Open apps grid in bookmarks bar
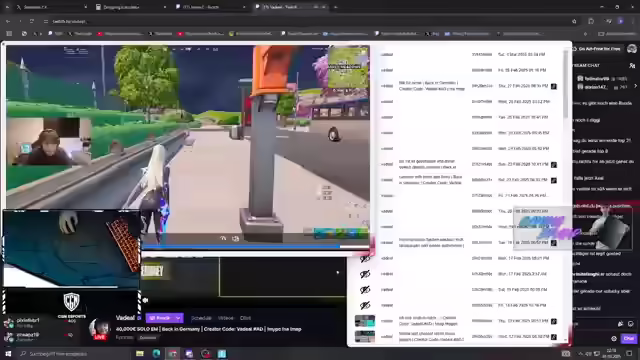The width and height of the screenshot is (640, 360). (9, 33)
